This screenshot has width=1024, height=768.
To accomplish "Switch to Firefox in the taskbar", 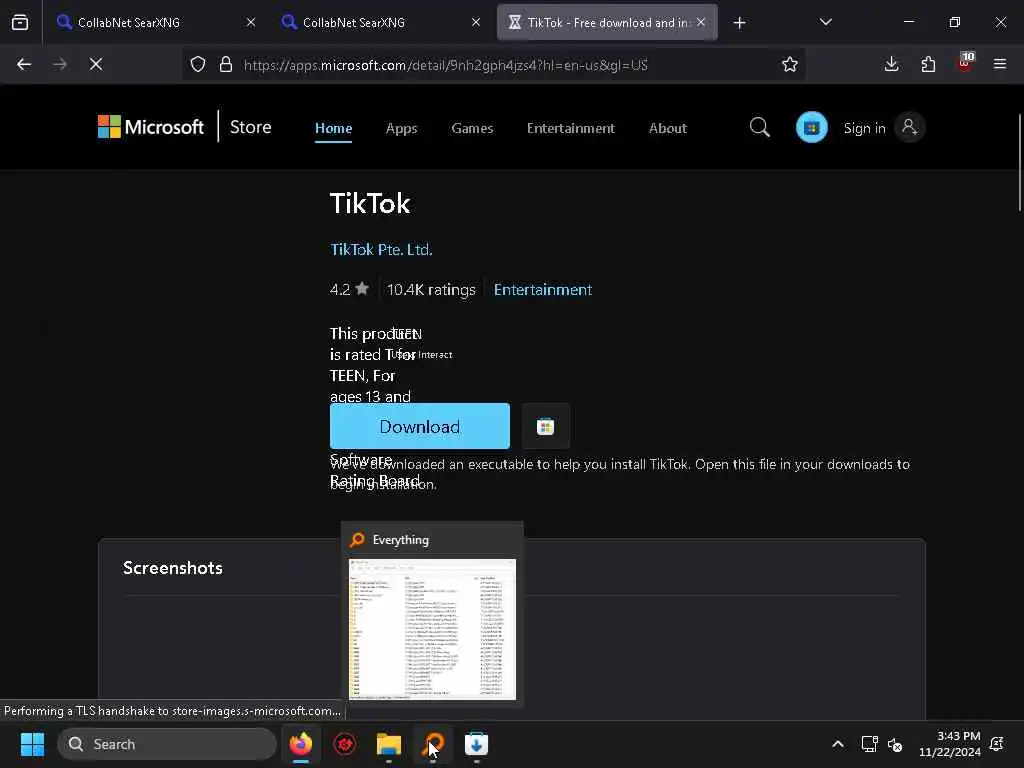I will 301,744.
